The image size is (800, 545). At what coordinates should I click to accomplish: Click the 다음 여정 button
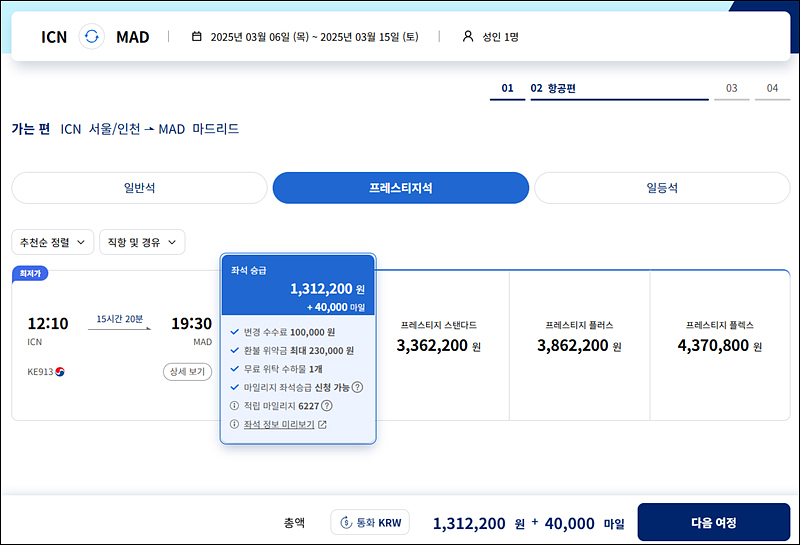[x=714, y=523]
